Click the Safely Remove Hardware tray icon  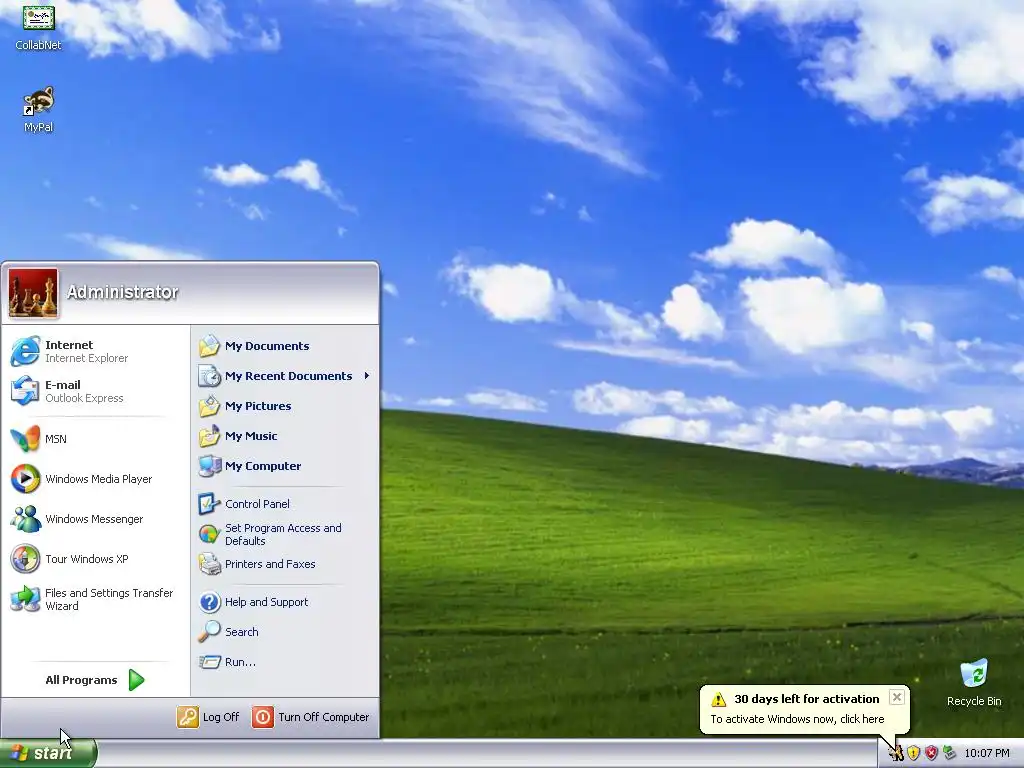[x=949, y=754]
